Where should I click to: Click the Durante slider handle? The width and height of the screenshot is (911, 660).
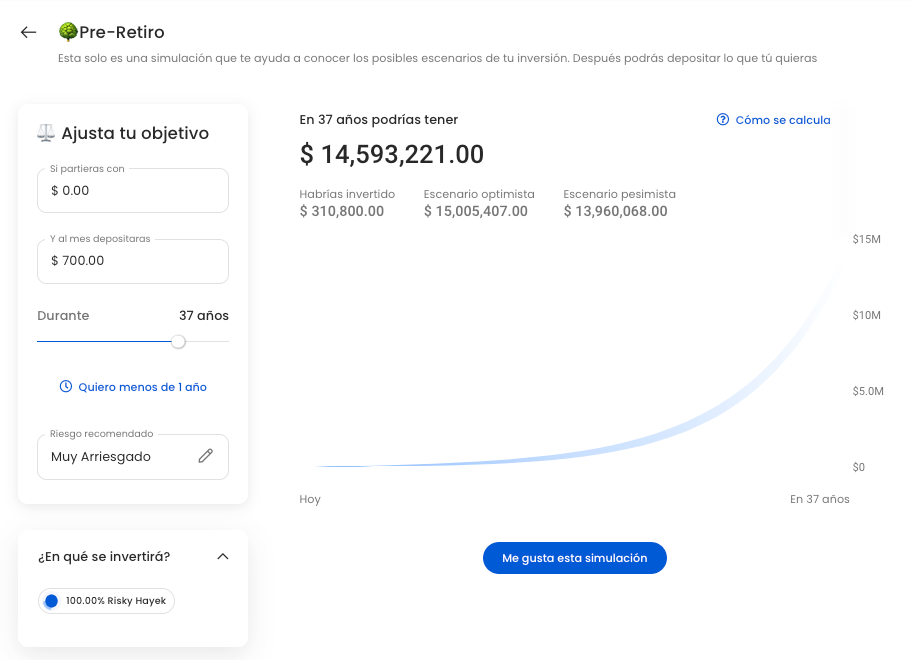click(x=178, y=342)
